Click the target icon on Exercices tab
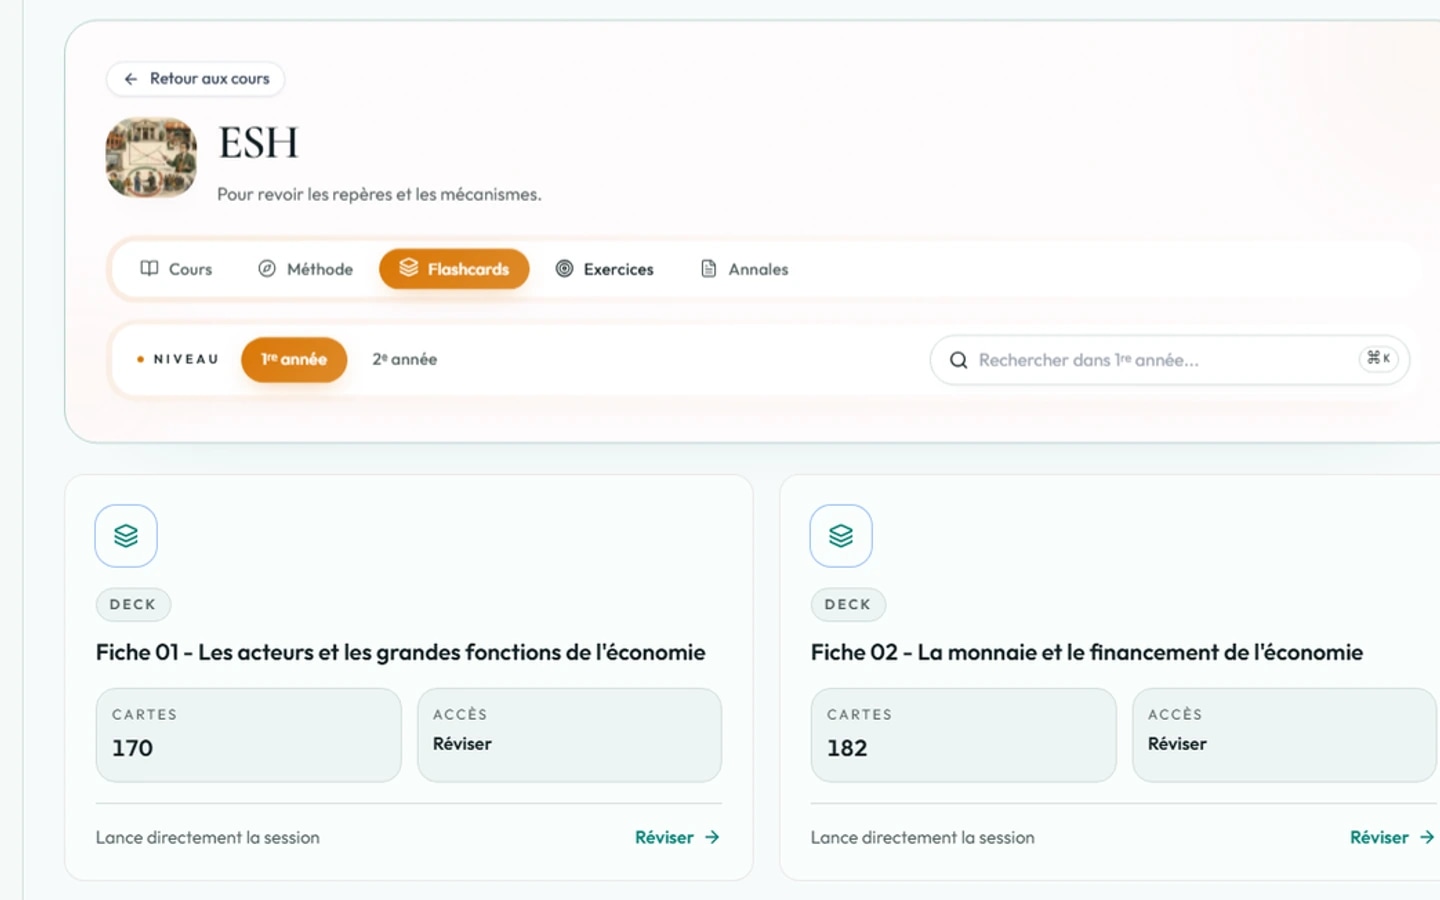This screenshot has height=900, width=1440. coord(565,268)
